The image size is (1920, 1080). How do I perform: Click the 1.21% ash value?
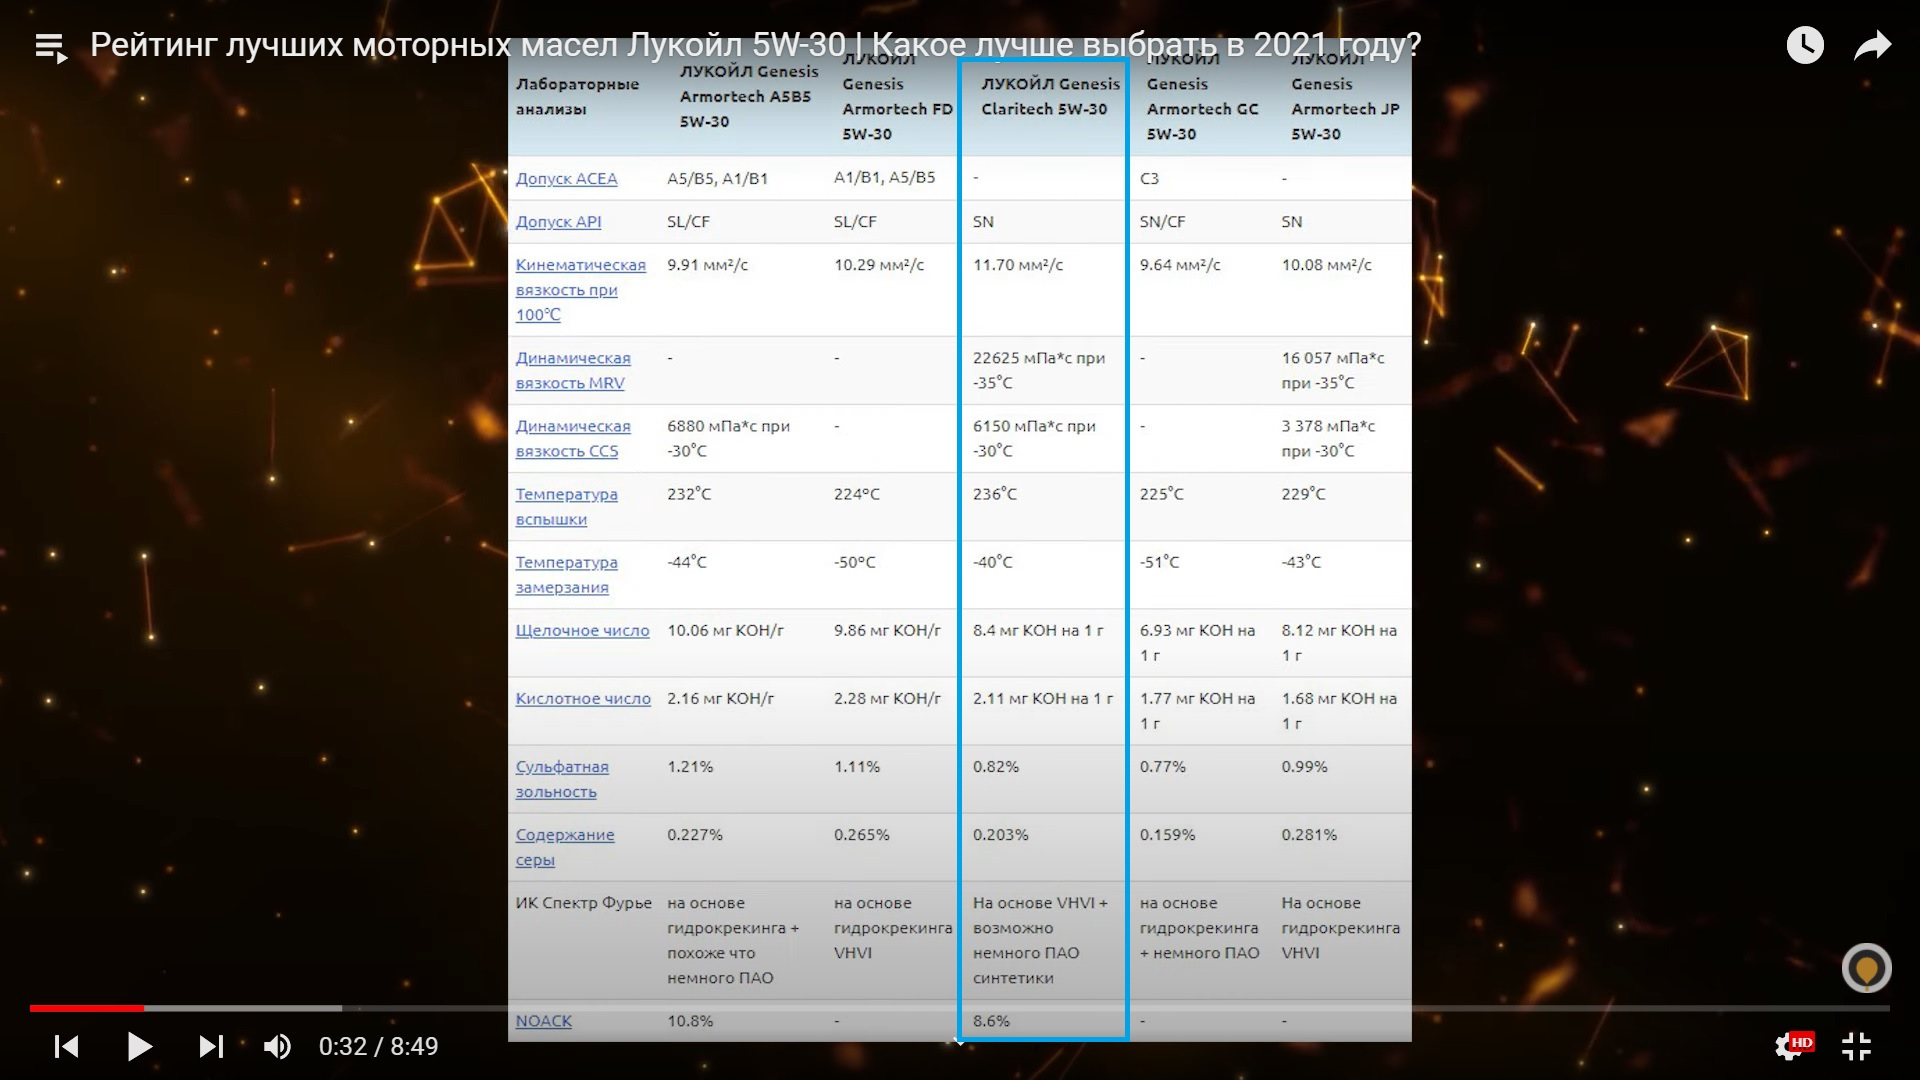click(x=690, y=766)
